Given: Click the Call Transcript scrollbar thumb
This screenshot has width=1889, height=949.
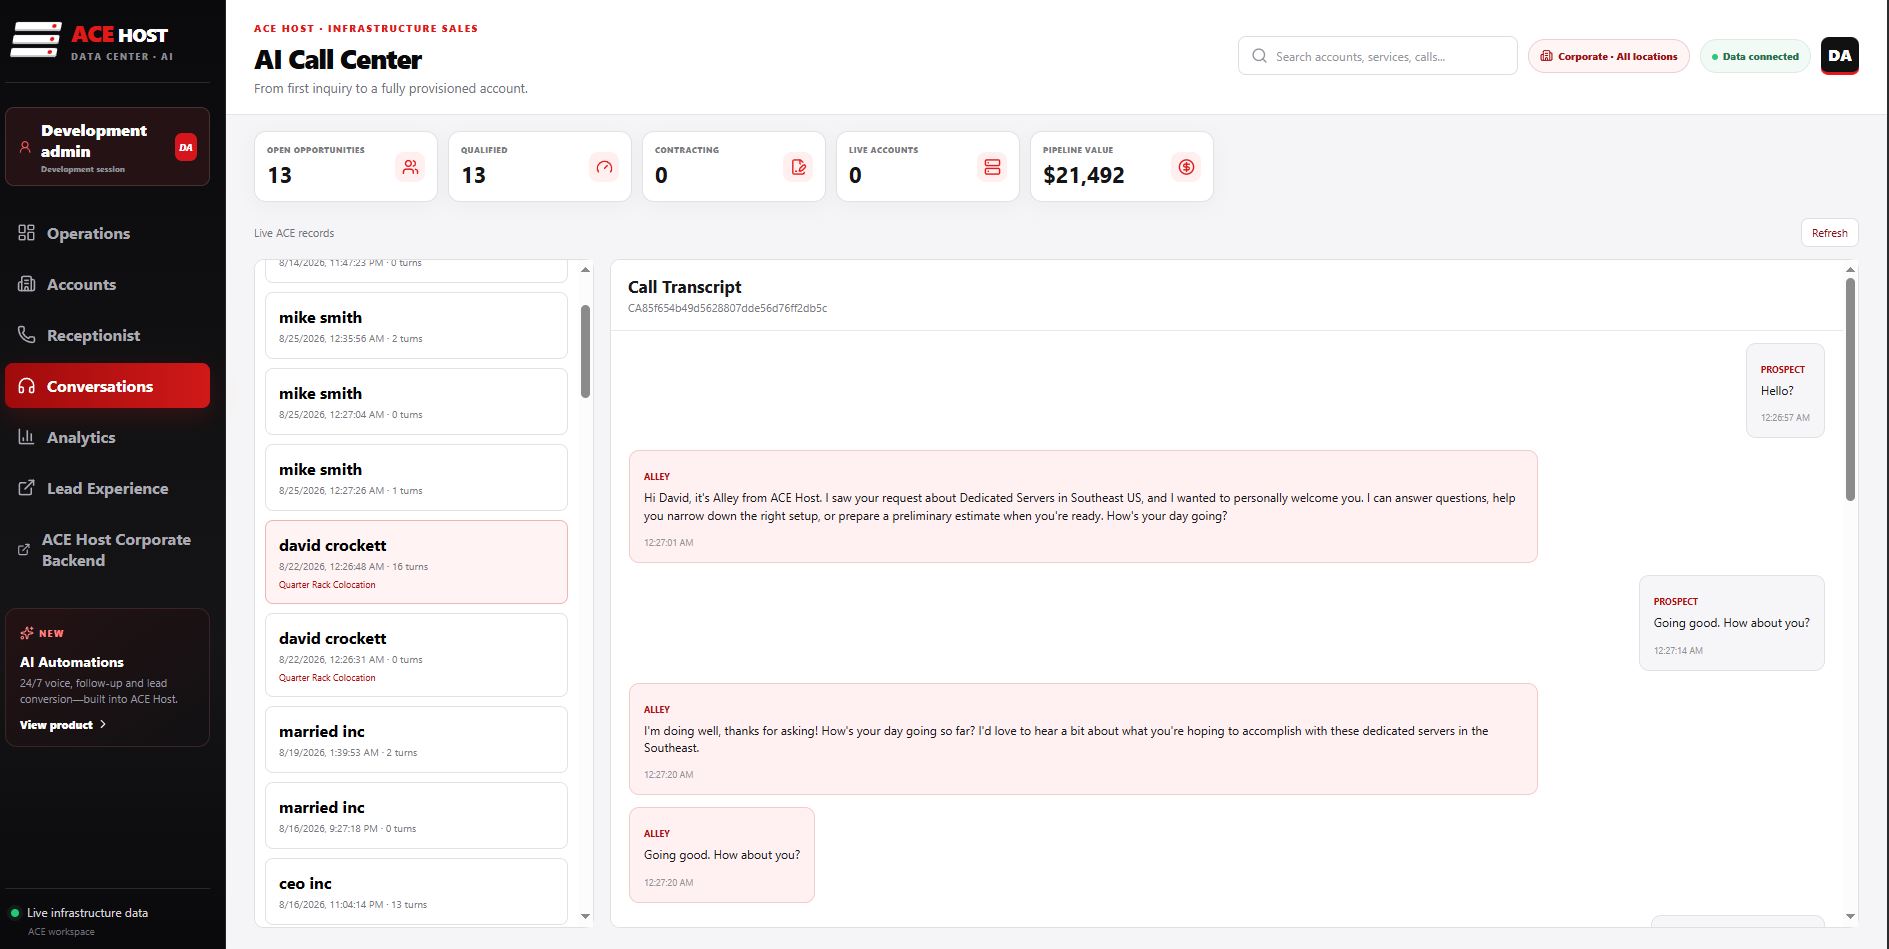Looking at the screenshot, I should click(x=1850, y=389).
